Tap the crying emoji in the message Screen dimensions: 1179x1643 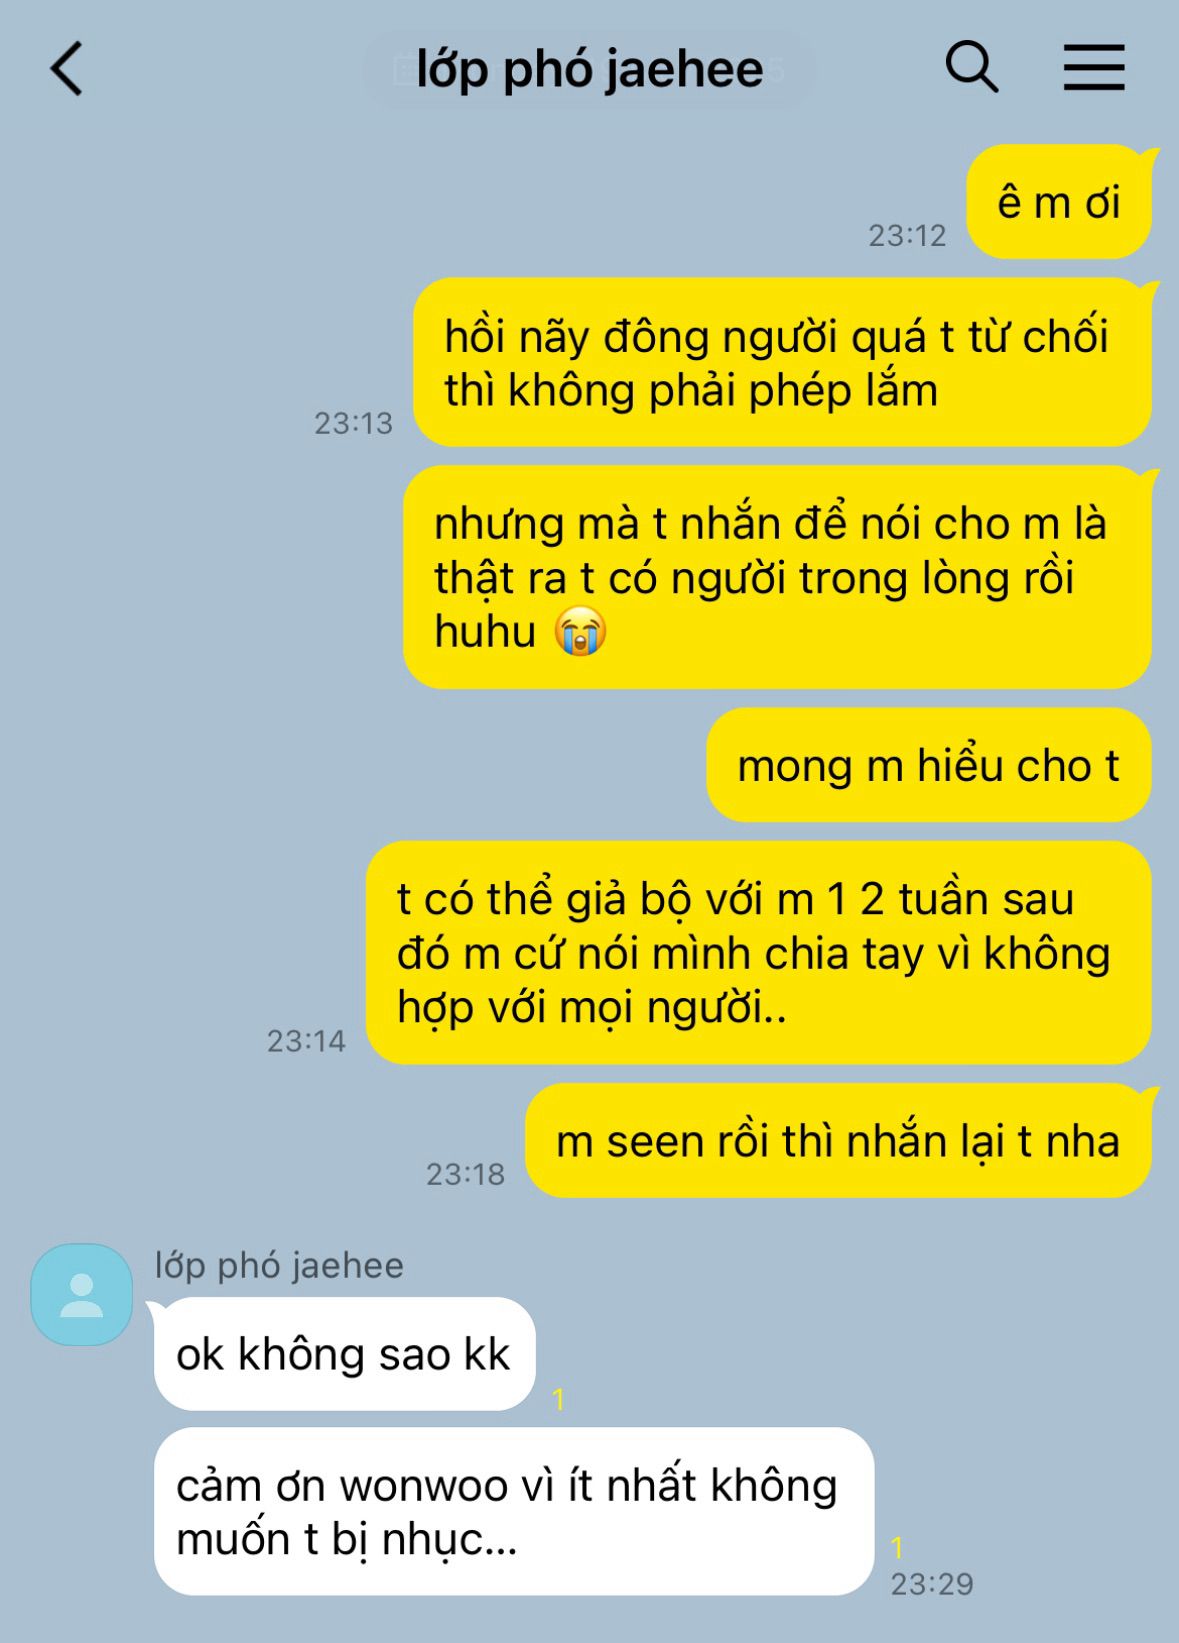581,632
